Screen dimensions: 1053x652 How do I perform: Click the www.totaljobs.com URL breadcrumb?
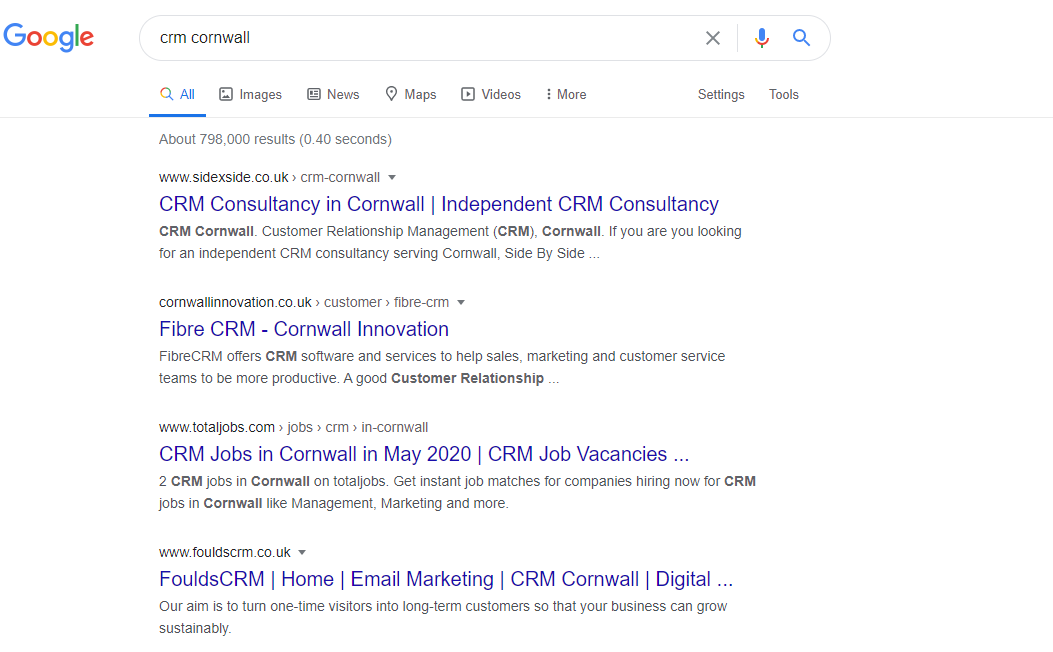293,427
